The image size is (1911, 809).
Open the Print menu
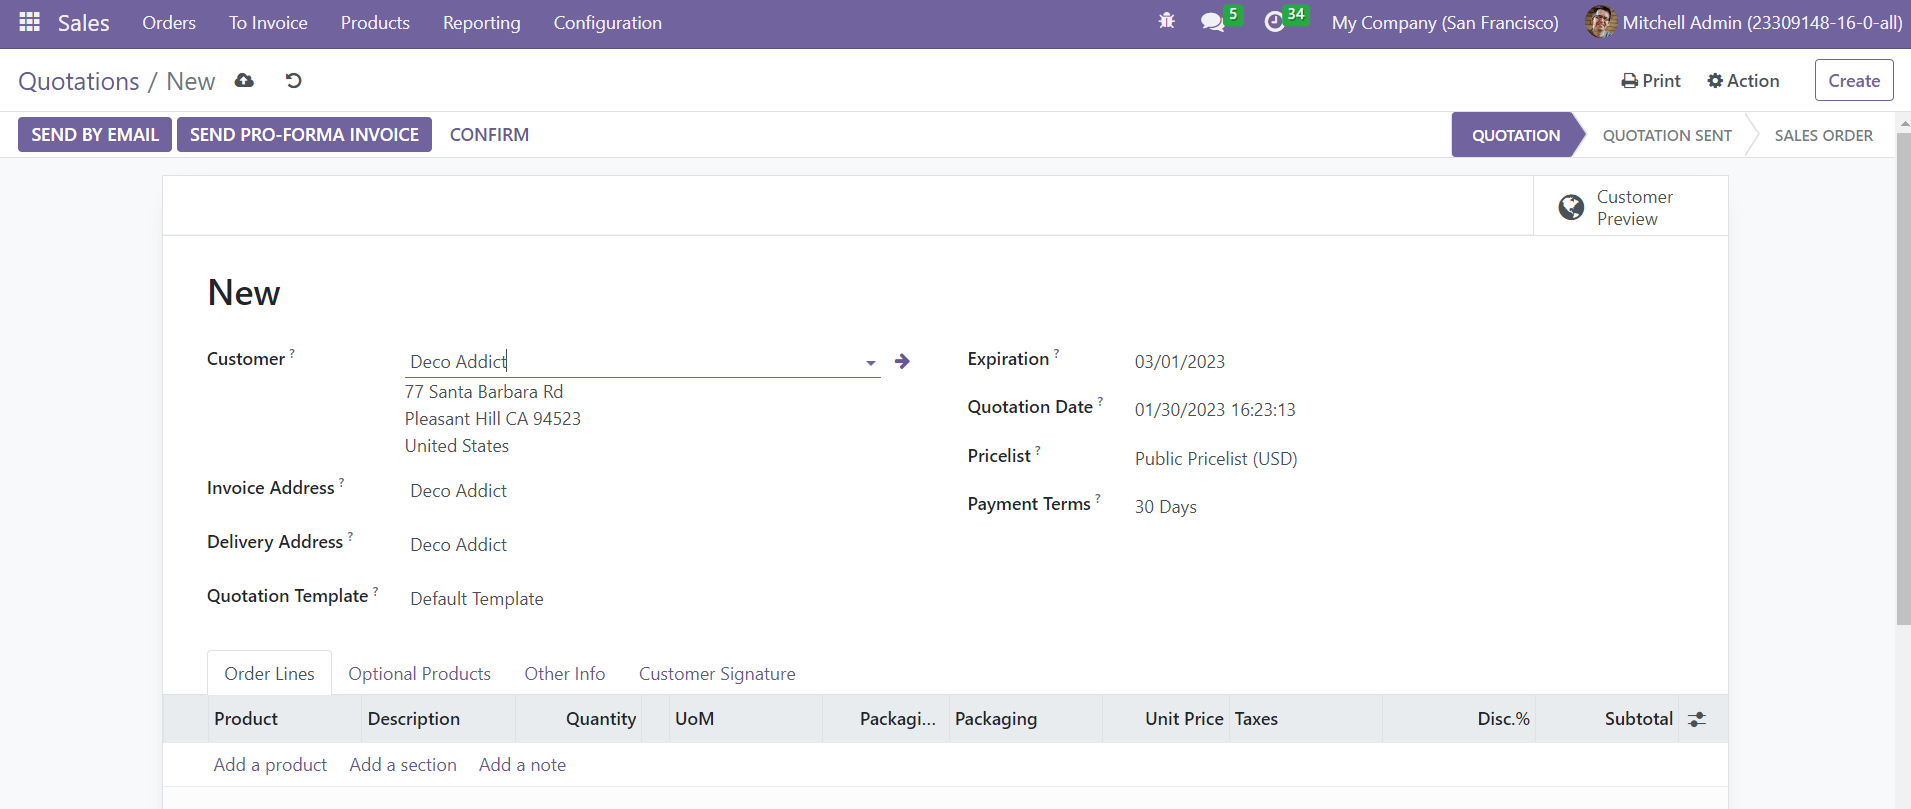click(1651, 80)
